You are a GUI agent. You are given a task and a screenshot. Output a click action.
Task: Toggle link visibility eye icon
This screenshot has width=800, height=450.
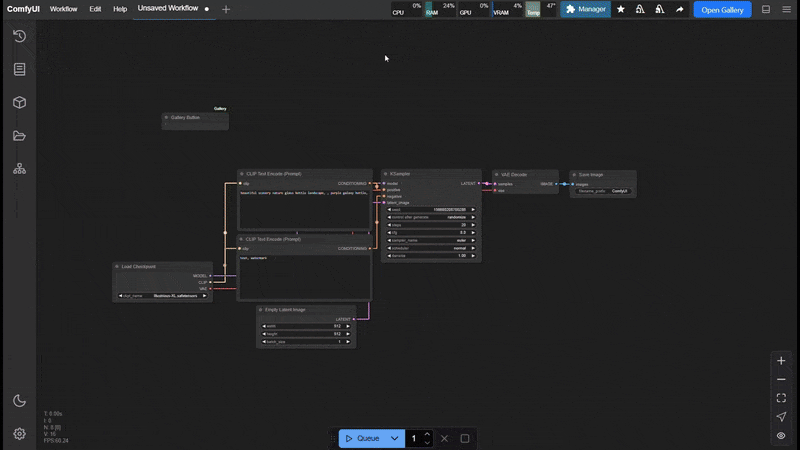781,436
